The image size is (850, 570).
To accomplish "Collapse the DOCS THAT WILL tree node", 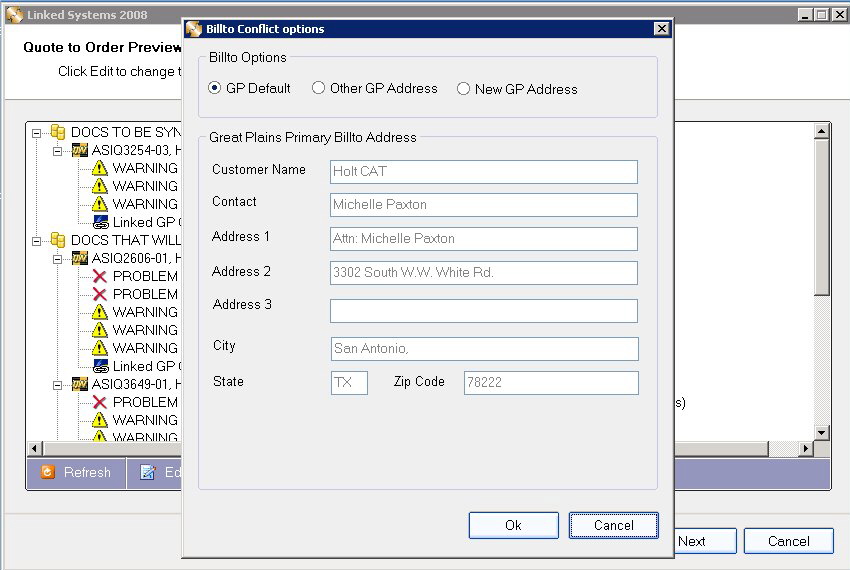I will (36, 241).
